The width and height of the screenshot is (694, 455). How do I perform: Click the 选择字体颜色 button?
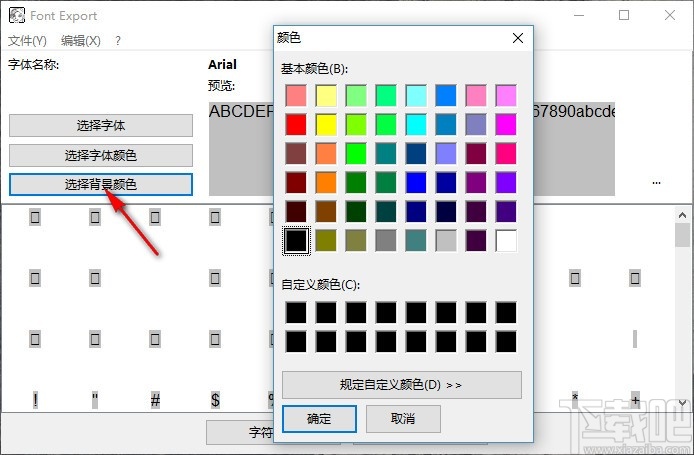click(x=101, y=155)
